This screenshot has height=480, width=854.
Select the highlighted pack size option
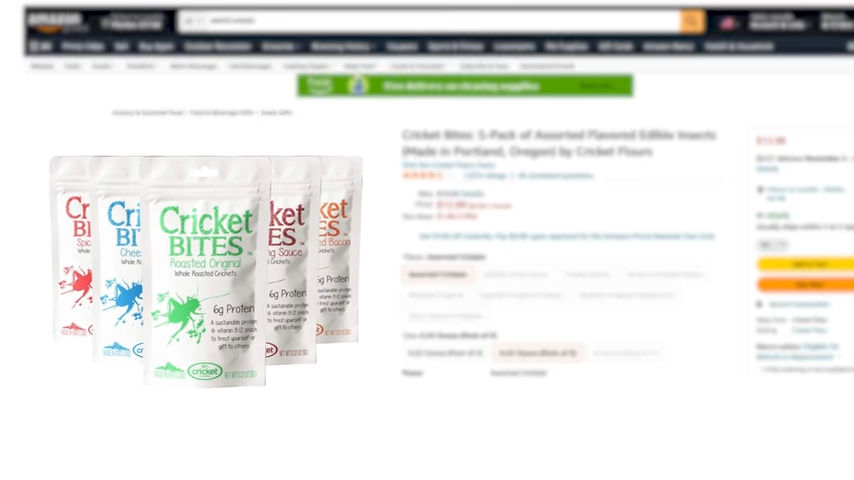pyautogui.click(x=538, y=353)
